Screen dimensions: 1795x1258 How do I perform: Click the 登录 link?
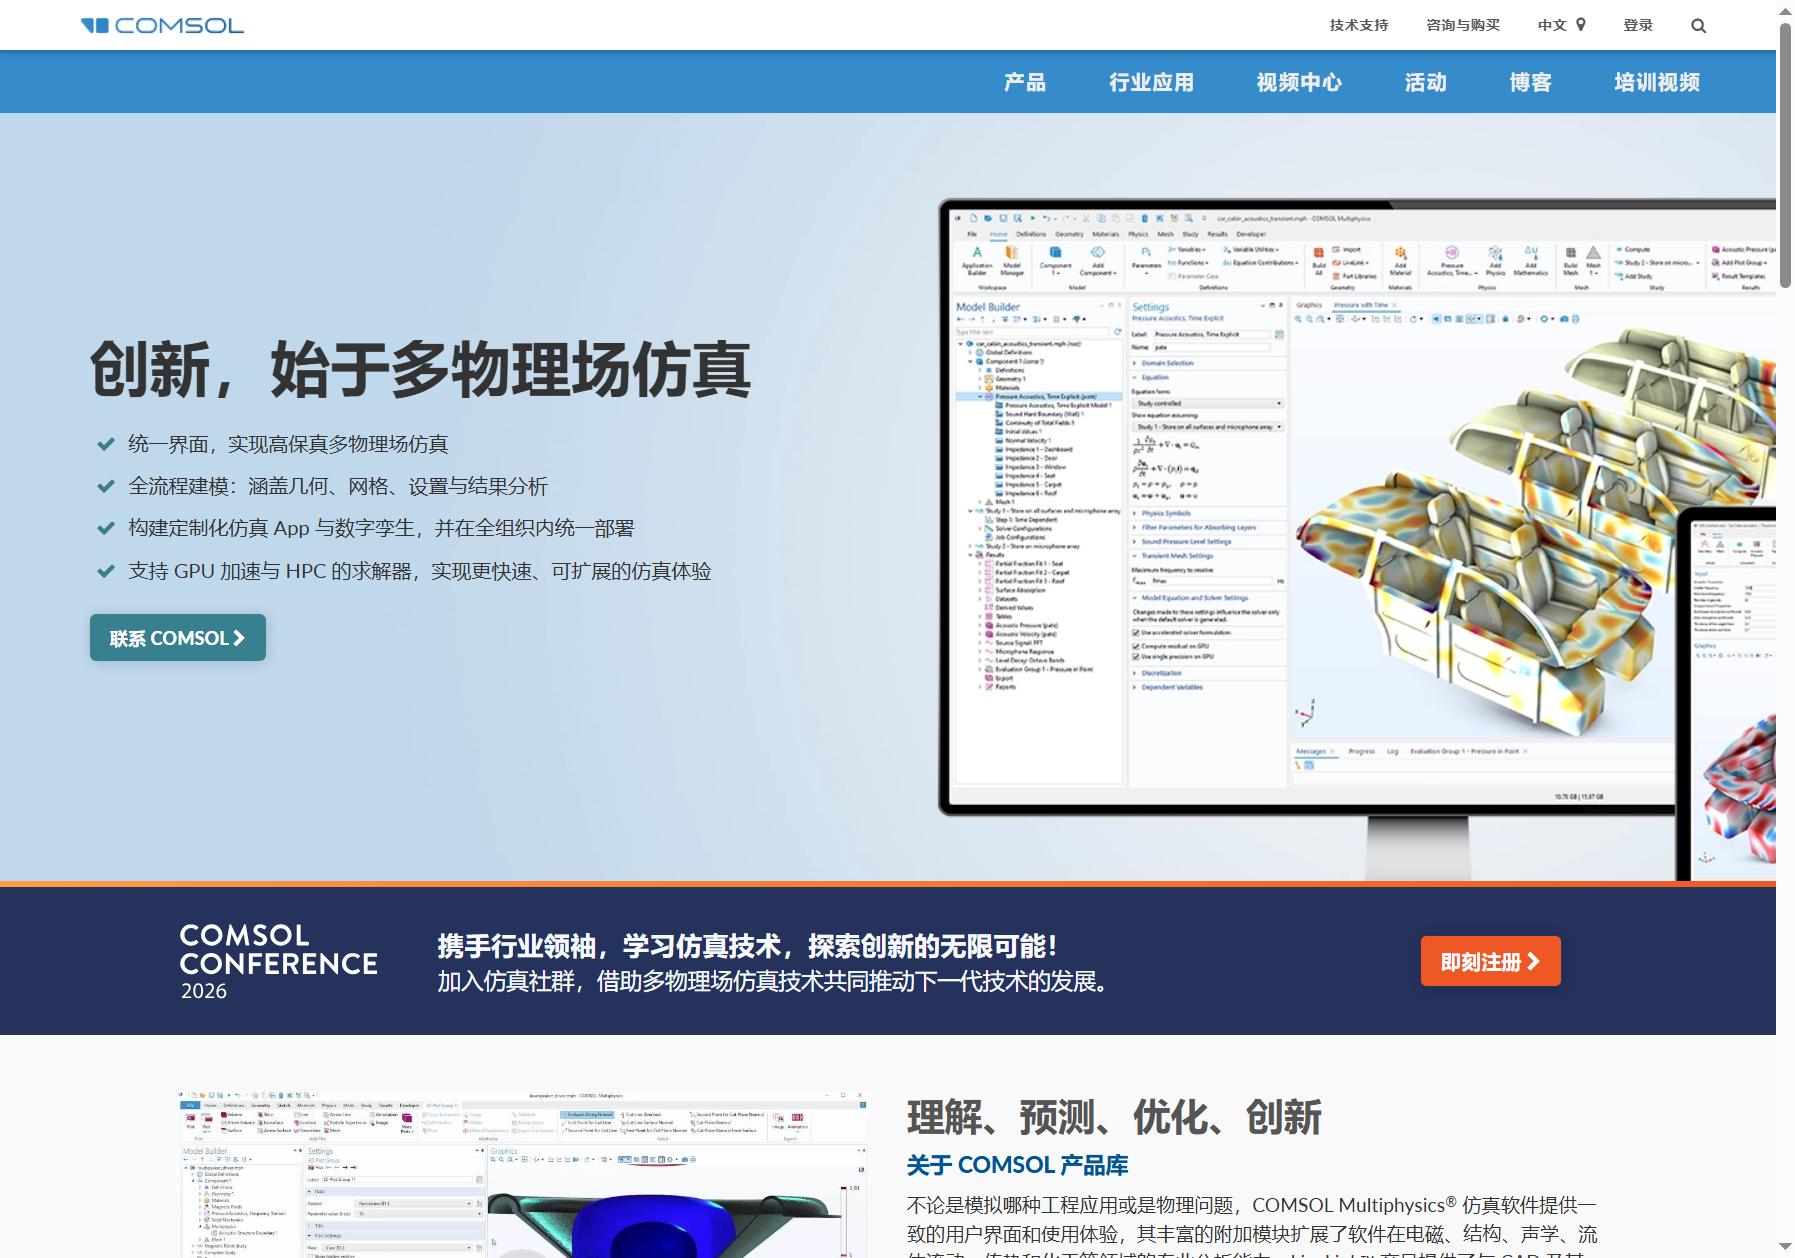pos(1638,25)
